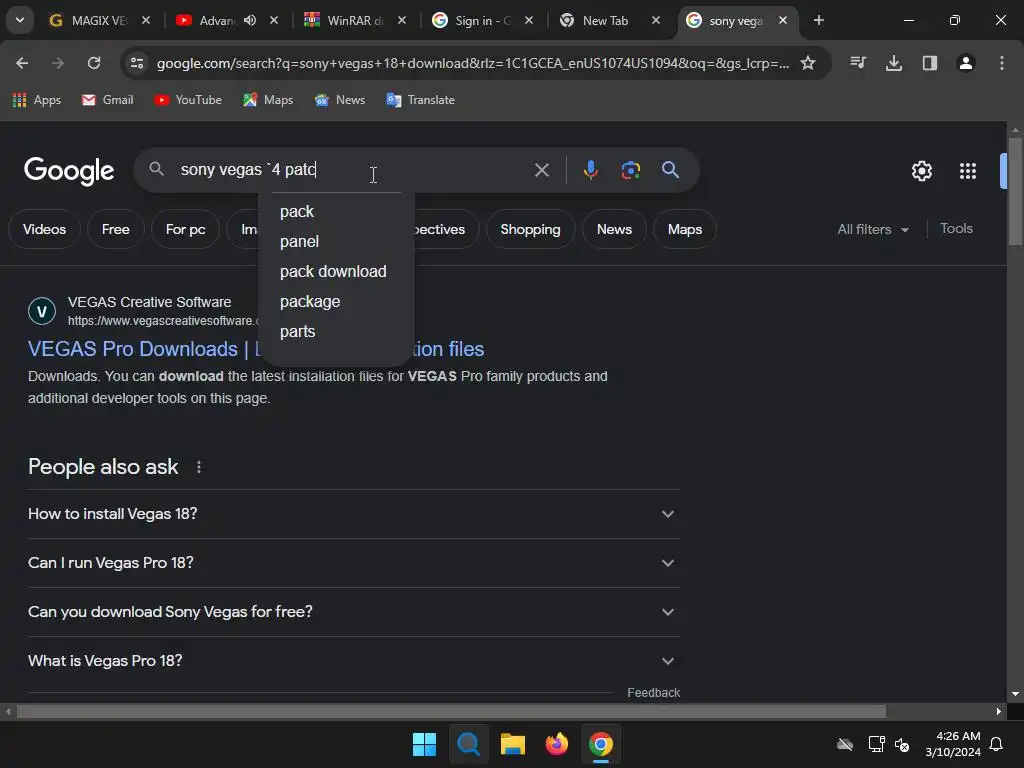The width and height of the screenshot is (1024, 768).
Task: Submit search with magnifier icon
Action: pyautogui.click(x=670, y=170)
